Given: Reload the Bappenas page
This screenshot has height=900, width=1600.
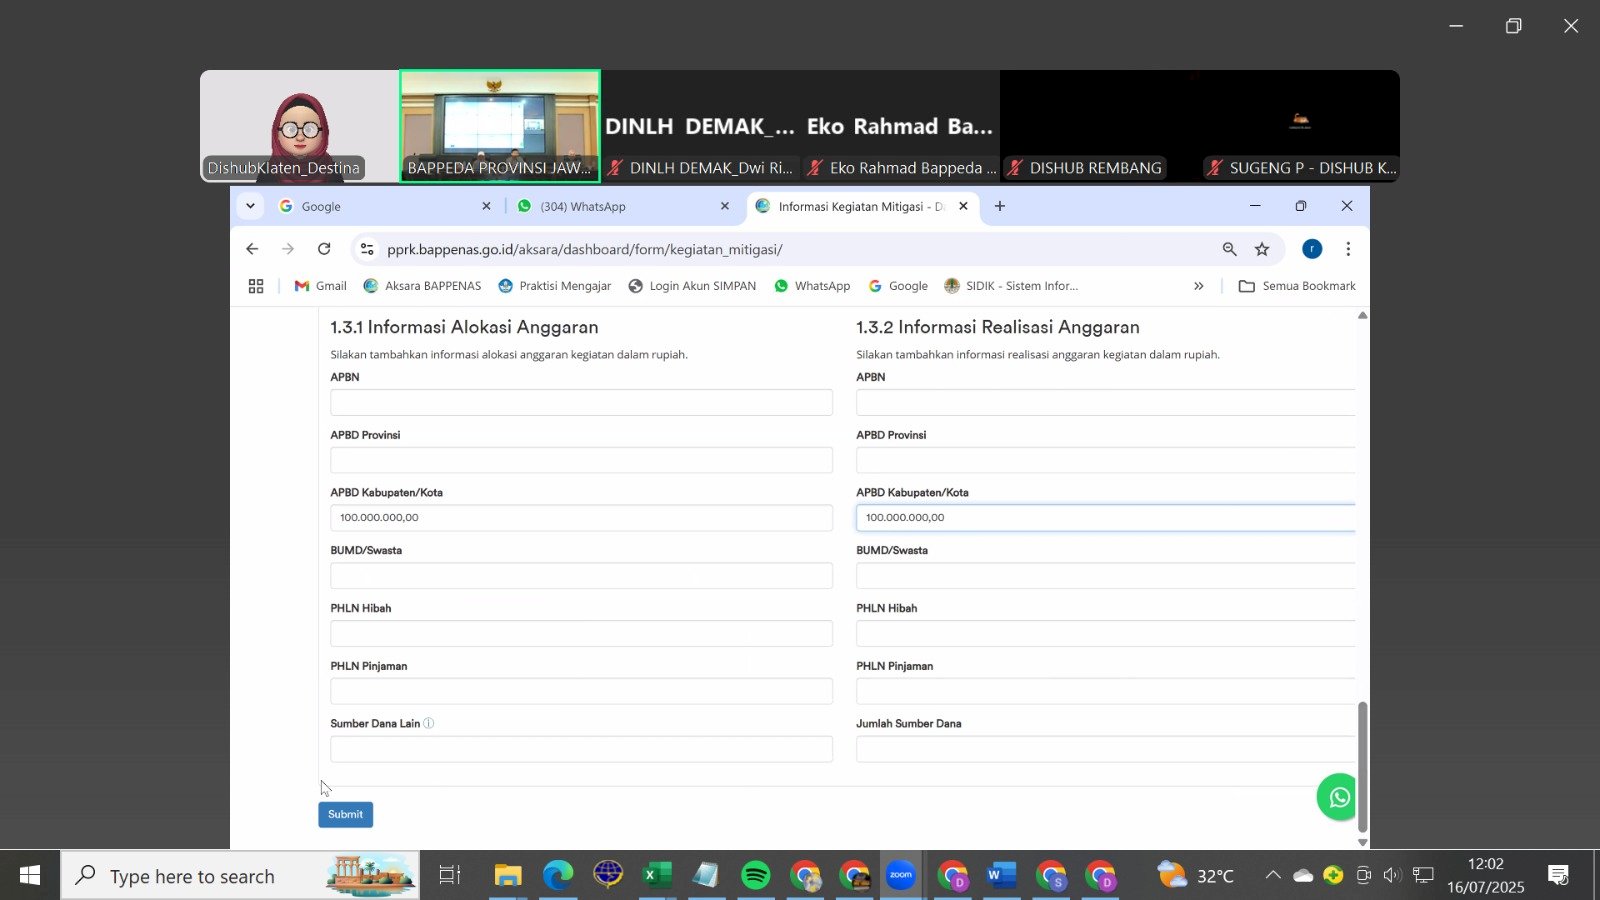Looking at the screenshot, I should 324,249.
